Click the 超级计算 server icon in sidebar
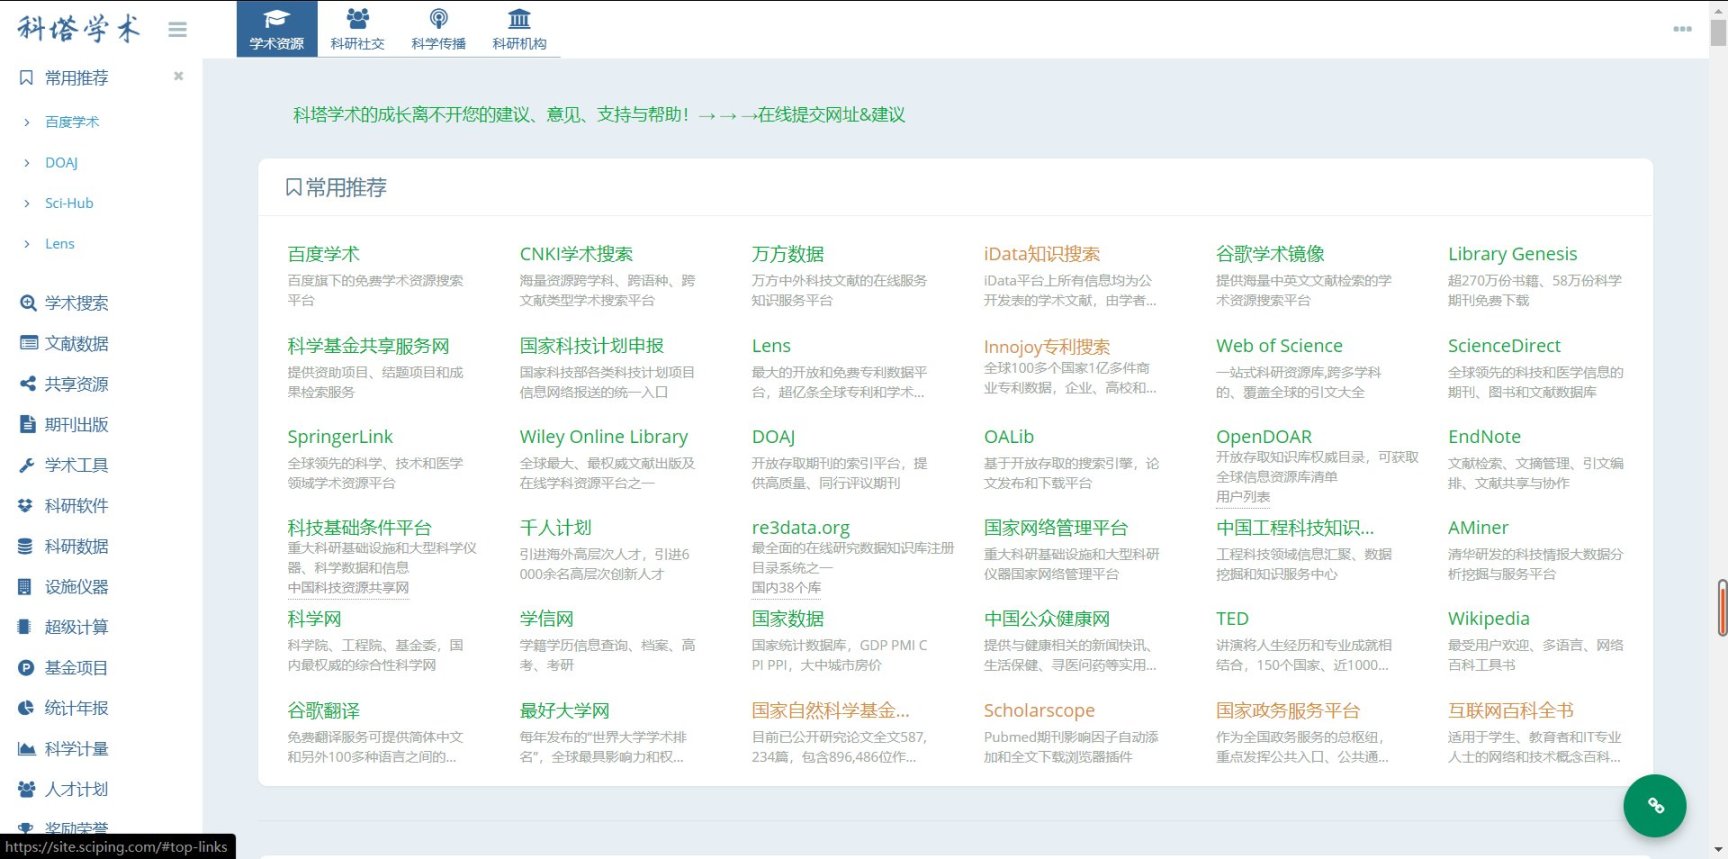Image resolution: width=1728 pixels, height=859 pixels. (26, 627)
